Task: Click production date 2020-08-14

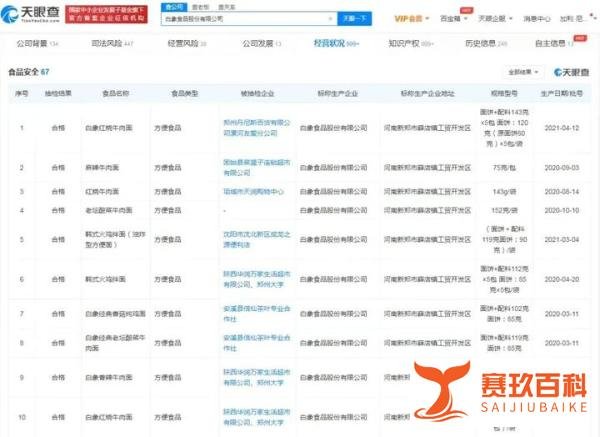Action: [562, 191]
